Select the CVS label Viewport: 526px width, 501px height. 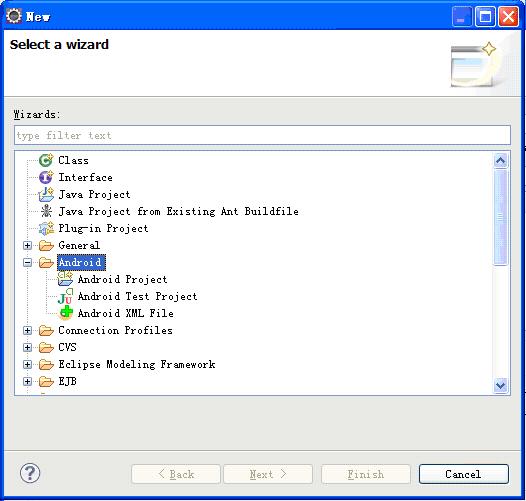[67, 347]
